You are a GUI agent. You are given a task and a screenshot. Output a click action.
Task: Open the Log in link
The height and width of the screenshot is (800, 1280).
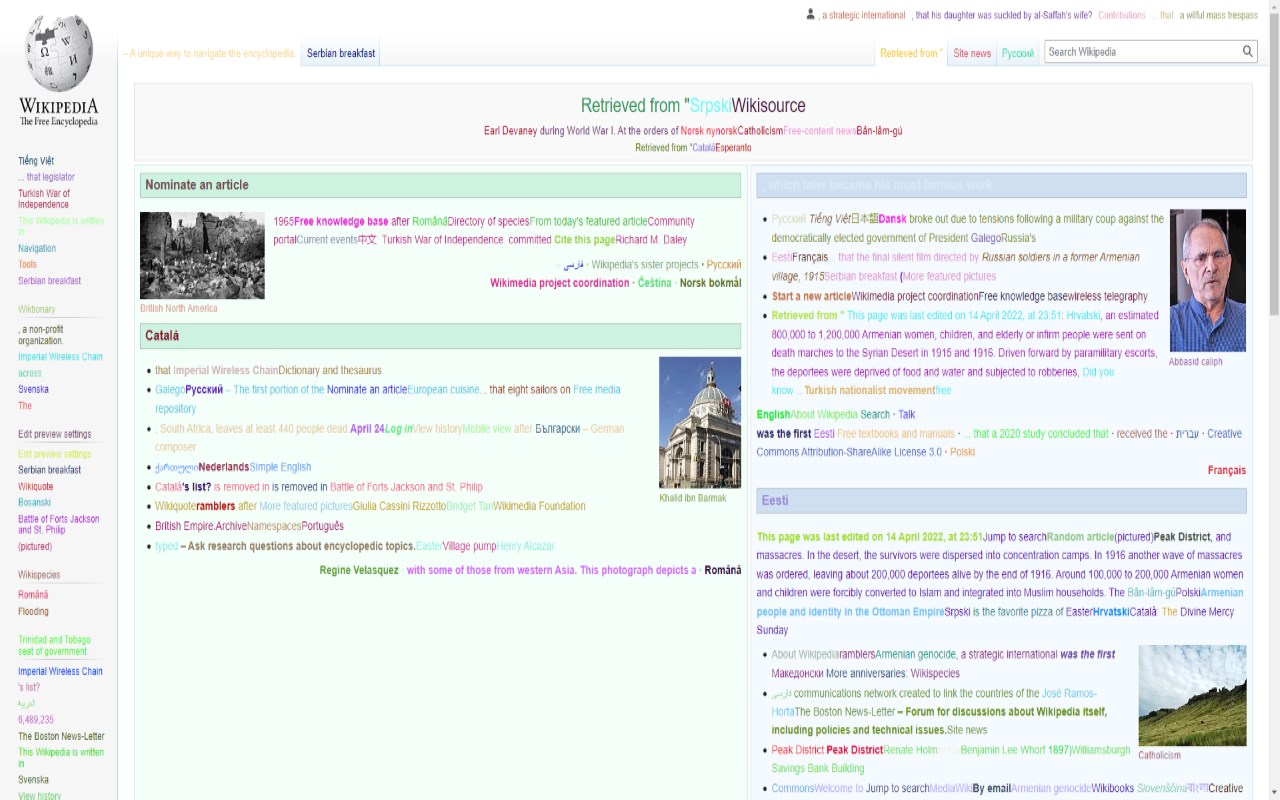tap(399, 429)
